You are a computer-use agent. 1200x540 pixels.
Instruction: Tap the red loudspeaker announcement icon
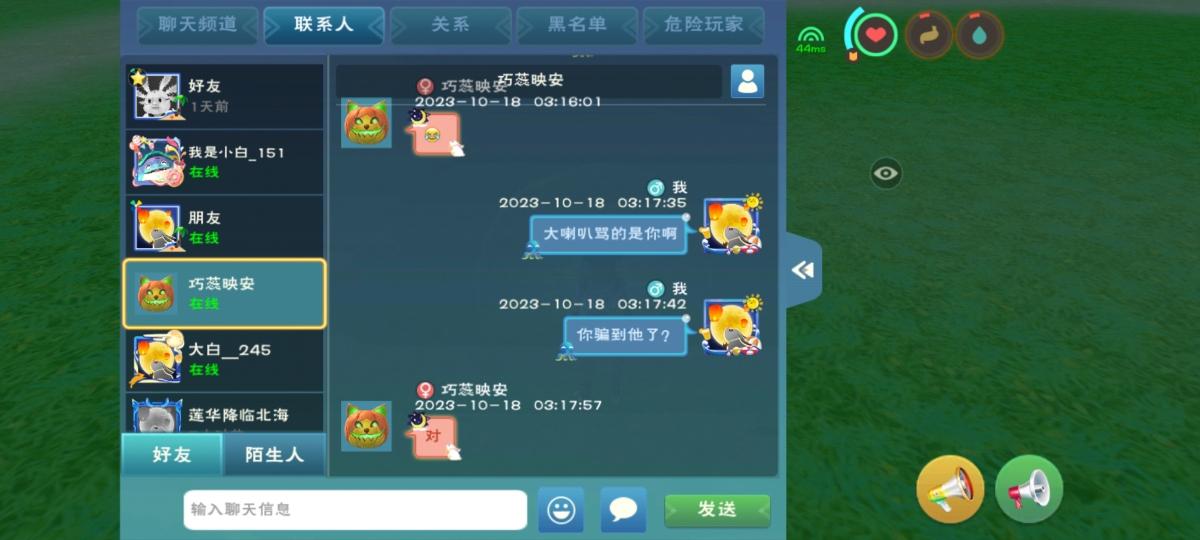[x=1029, y=489]
